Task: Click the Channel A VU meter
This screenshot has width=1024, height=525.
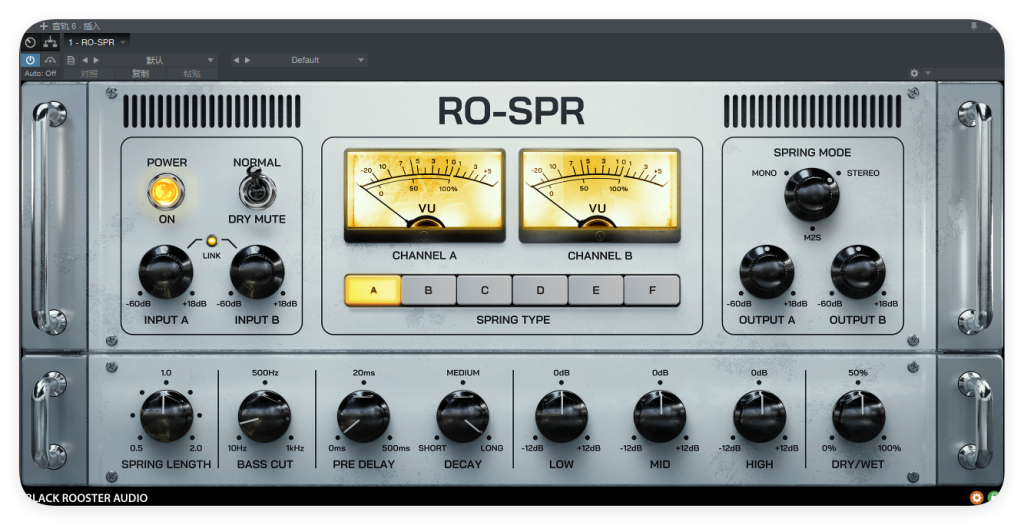Action: coord(425,195)
